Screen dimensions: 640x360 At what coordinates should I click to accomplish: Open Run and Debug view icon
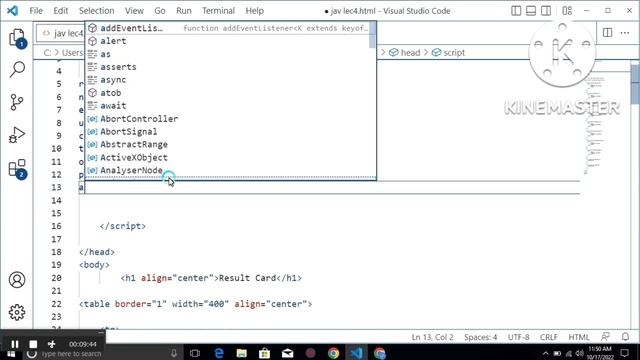point(17,135)
